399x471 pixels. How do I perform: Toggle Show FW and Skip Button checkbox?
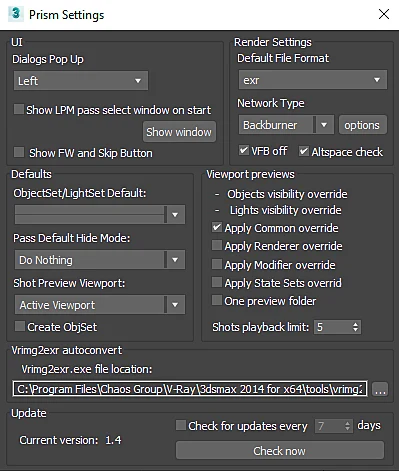pos(19,152)
